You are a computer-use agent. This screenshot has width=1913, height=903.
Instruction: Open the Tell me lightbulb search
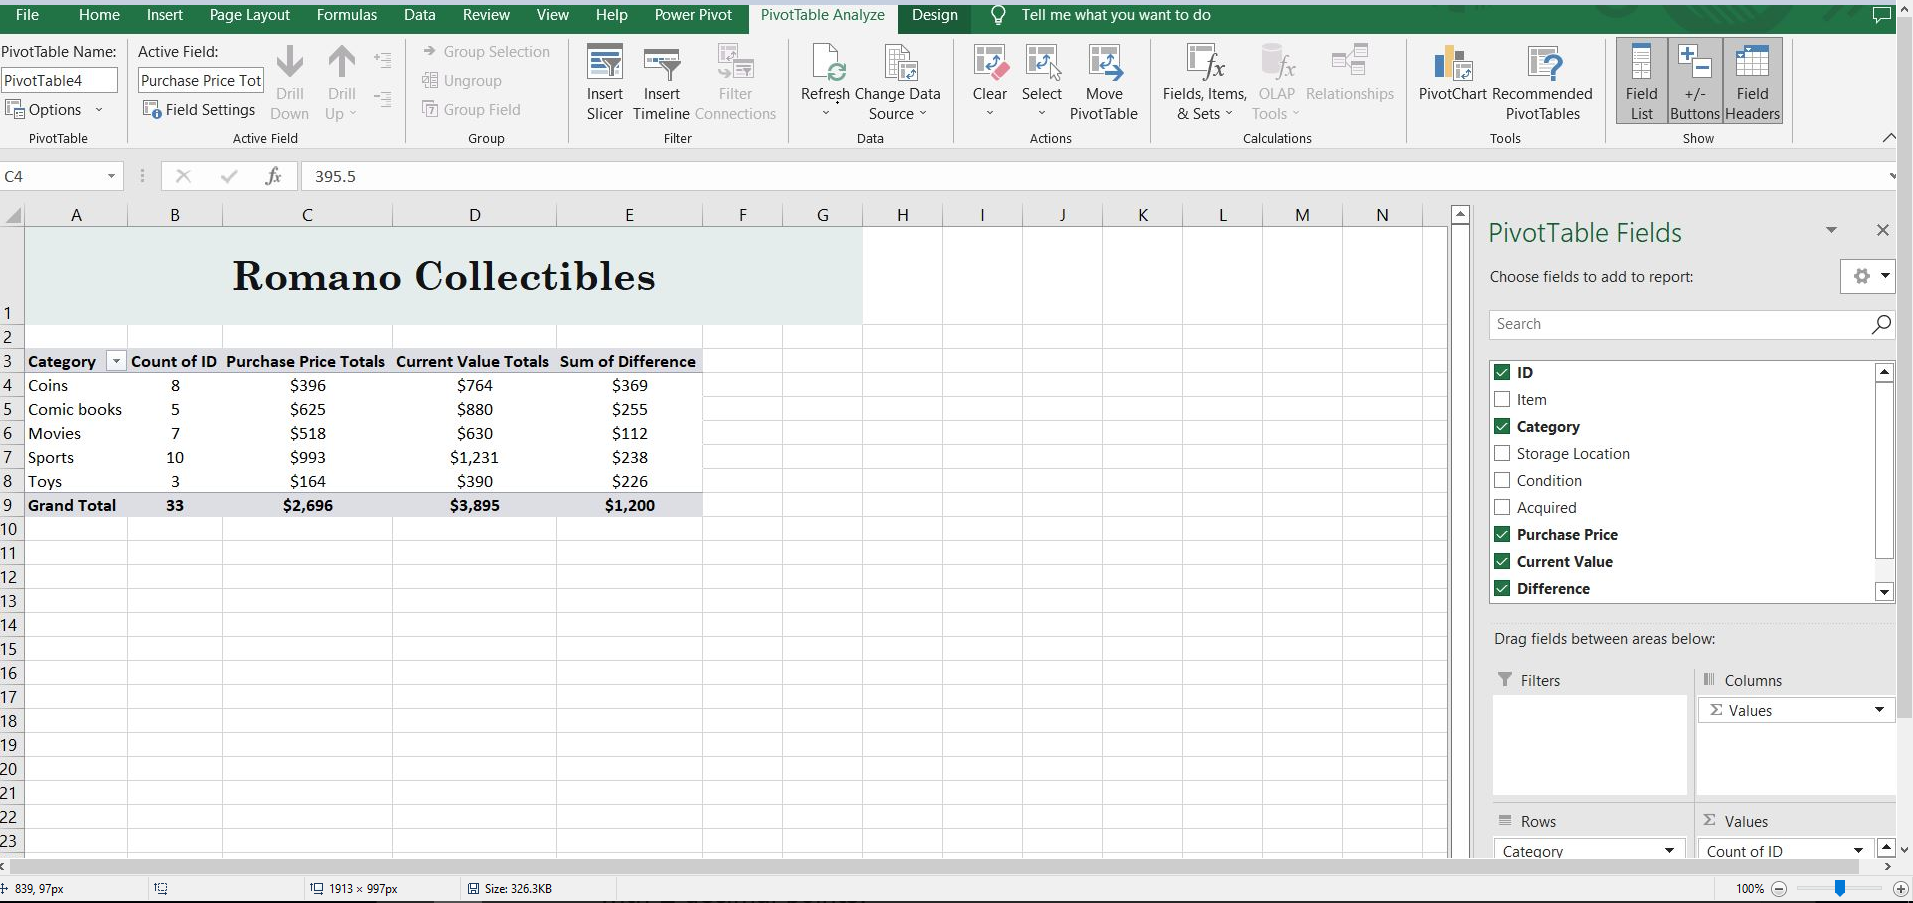pos(998,15)
